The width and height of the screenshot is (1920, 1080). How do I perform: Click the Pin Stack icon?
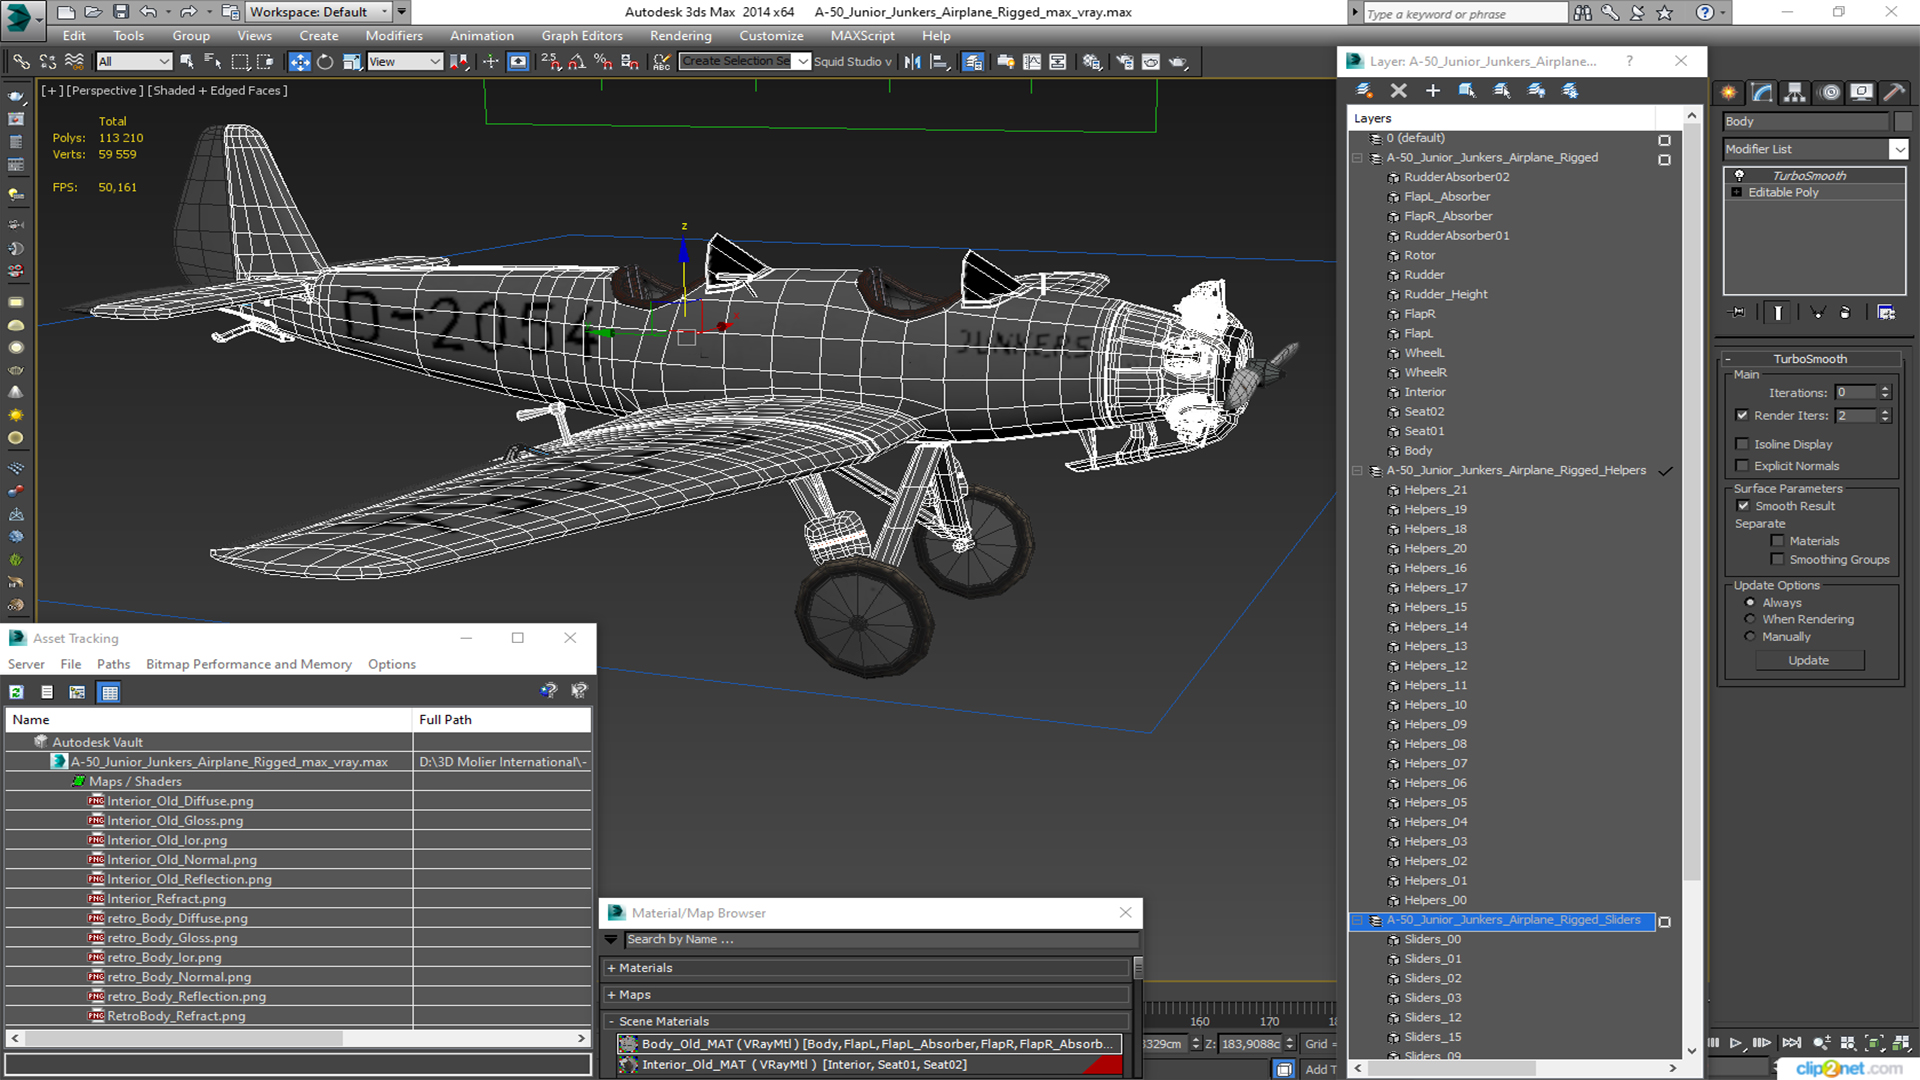1738,312
